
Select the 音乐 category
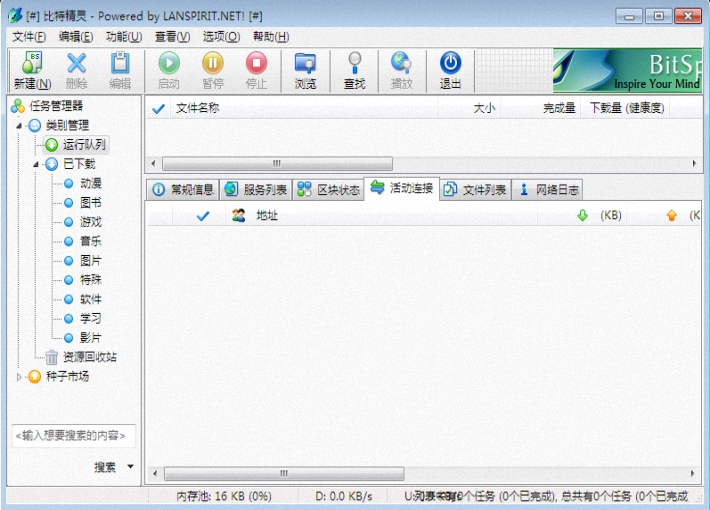tap(82, 241)
